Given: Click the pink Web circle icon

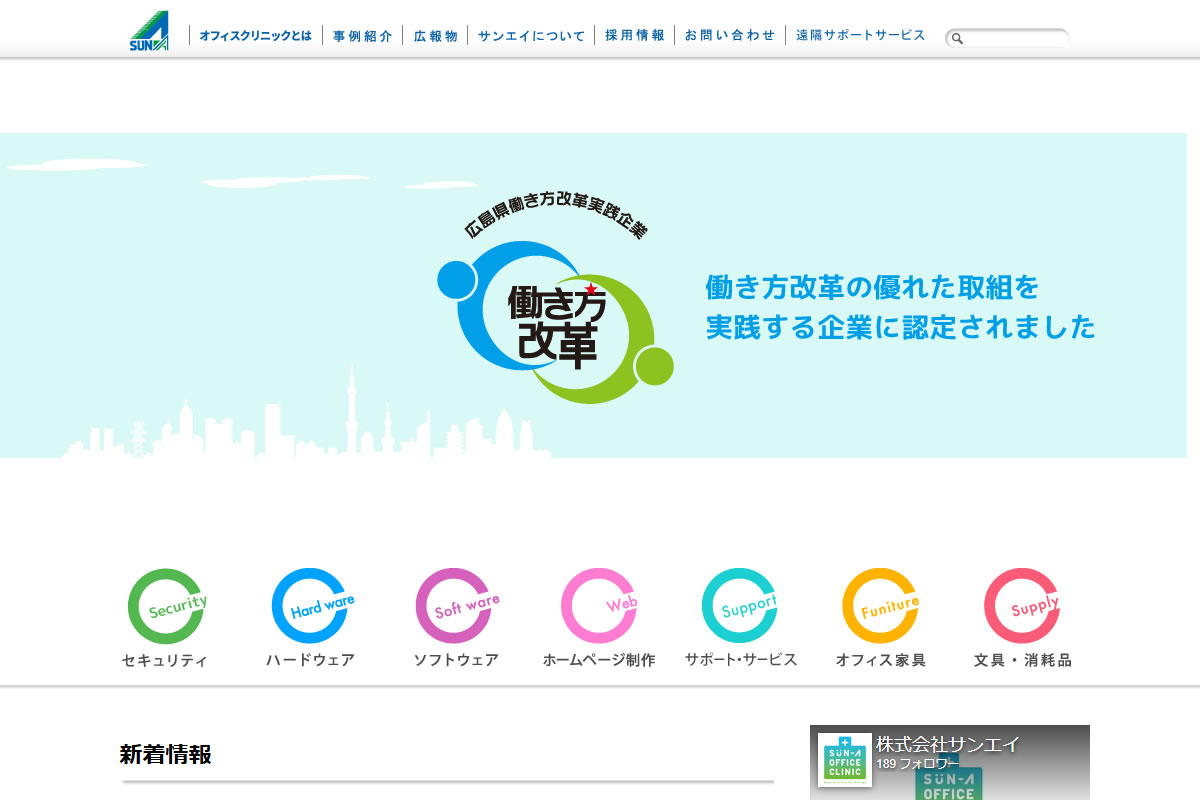Looking at the screenshot, I should [x=598, y=606].
